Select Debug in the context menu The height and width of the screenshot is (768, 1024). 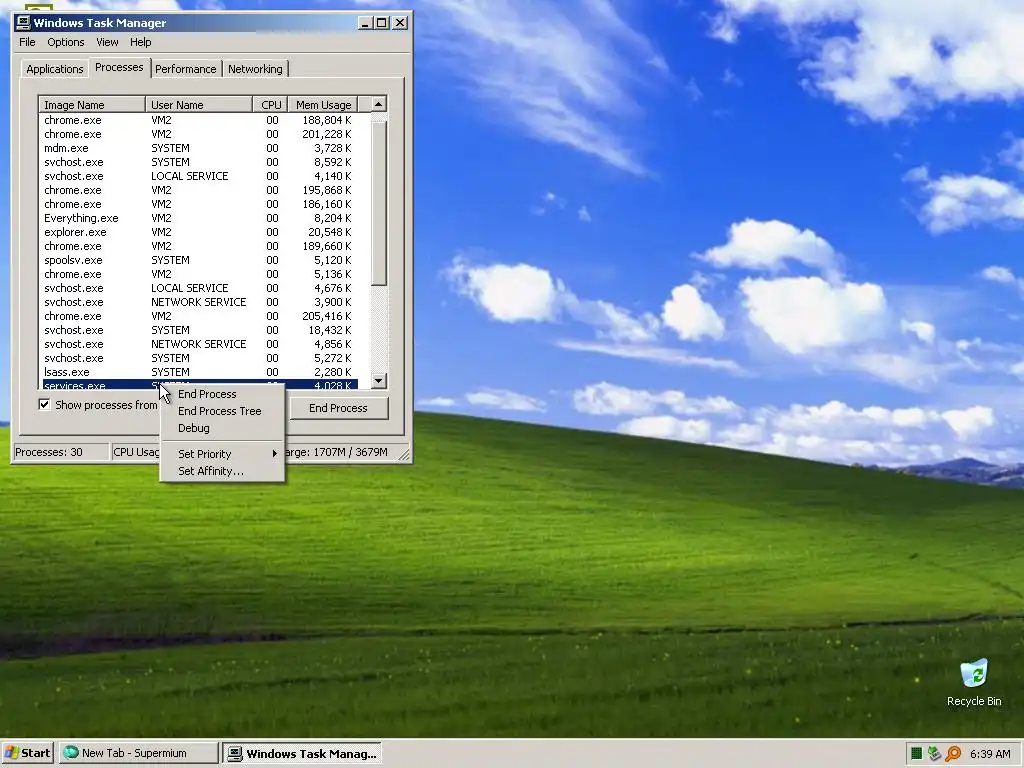pyautogui.click(x=222, y=428)
